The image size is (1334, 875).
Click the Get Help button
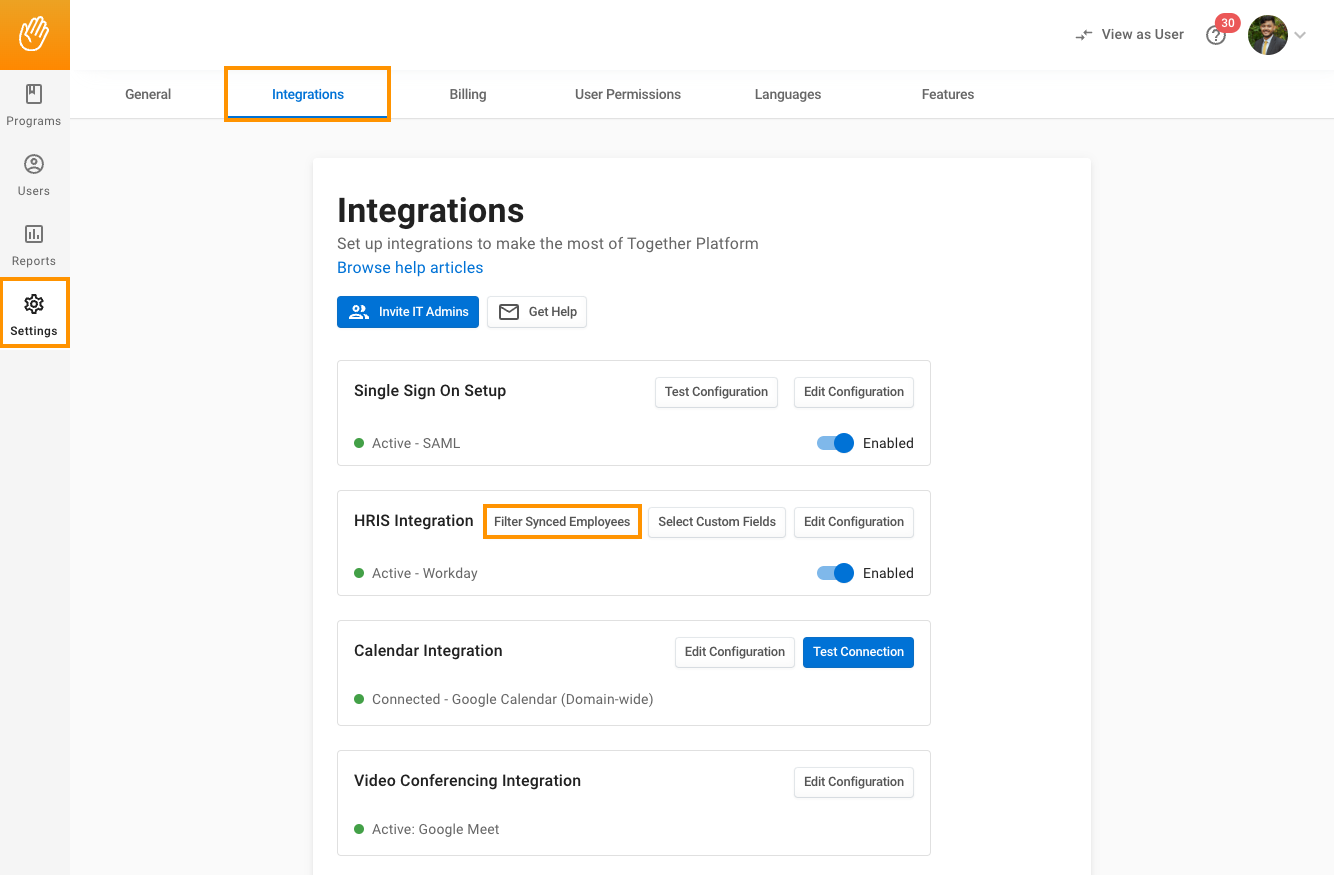(x=537, y=312)
